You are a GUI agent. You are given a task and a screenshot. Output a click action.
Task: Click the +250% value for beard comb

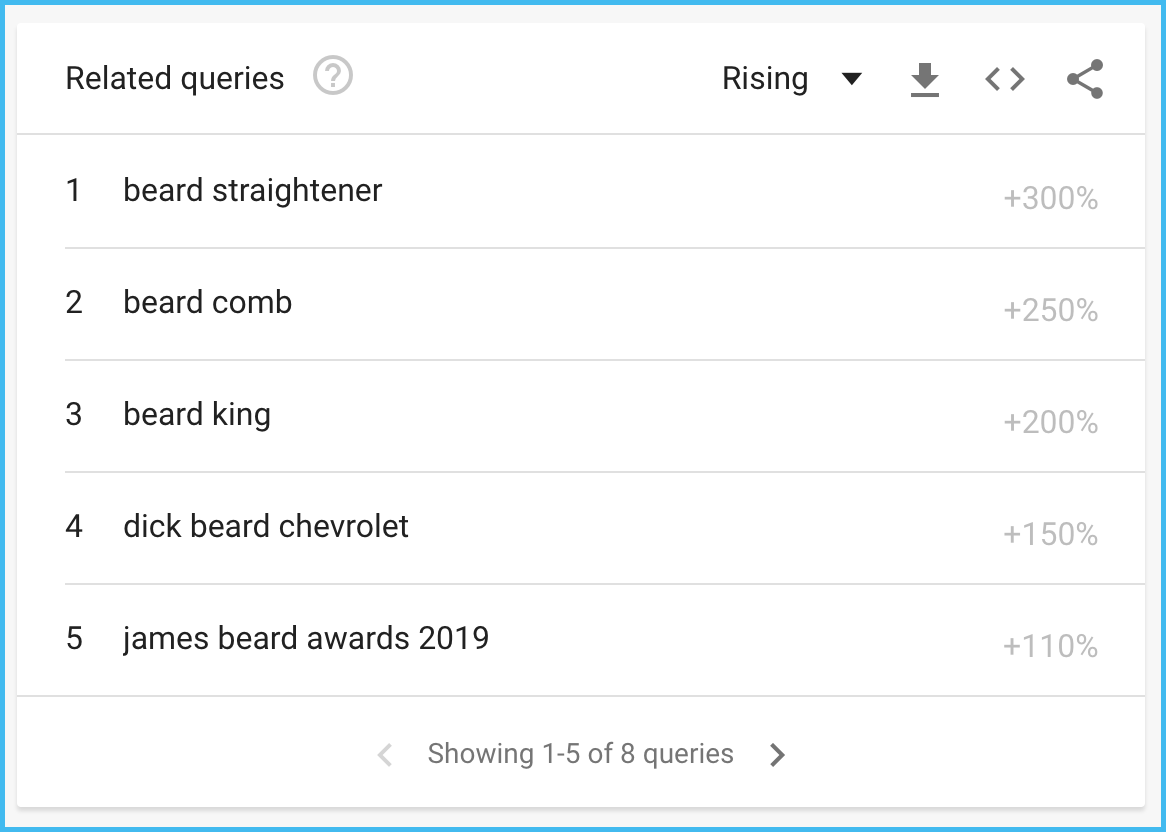1050,311
